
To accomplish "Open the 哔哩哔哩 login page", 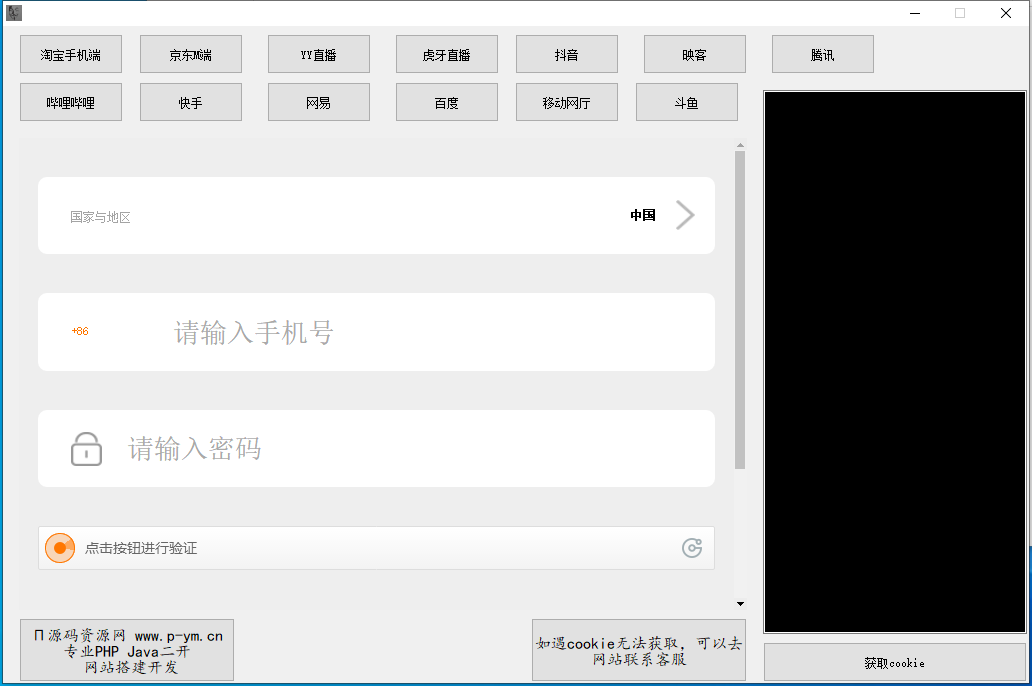I will (71, 102).
